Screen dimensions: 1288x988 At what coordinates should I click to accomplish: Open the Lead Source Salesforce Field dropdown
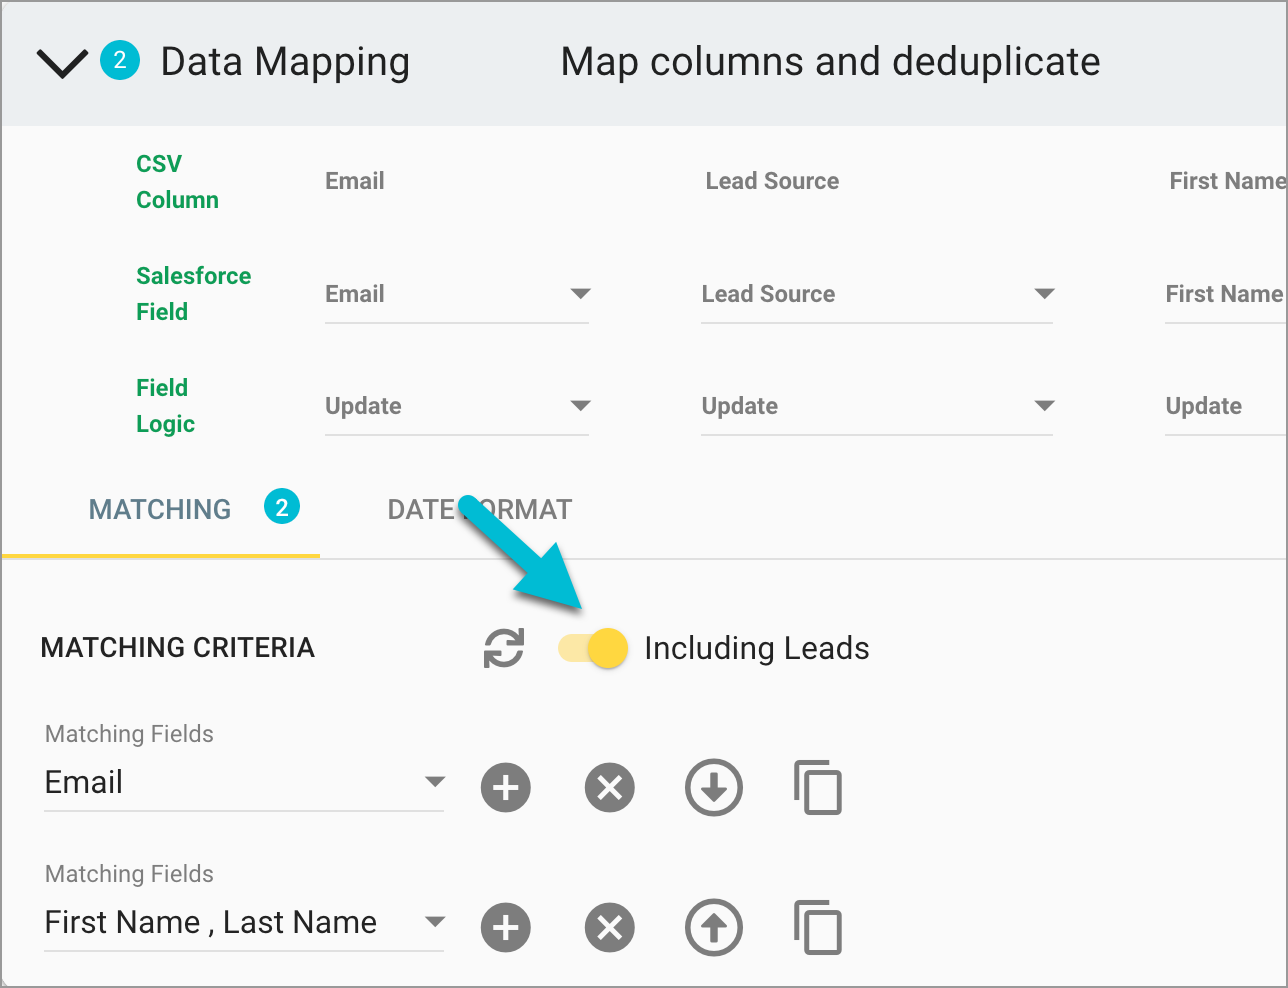1045,293
